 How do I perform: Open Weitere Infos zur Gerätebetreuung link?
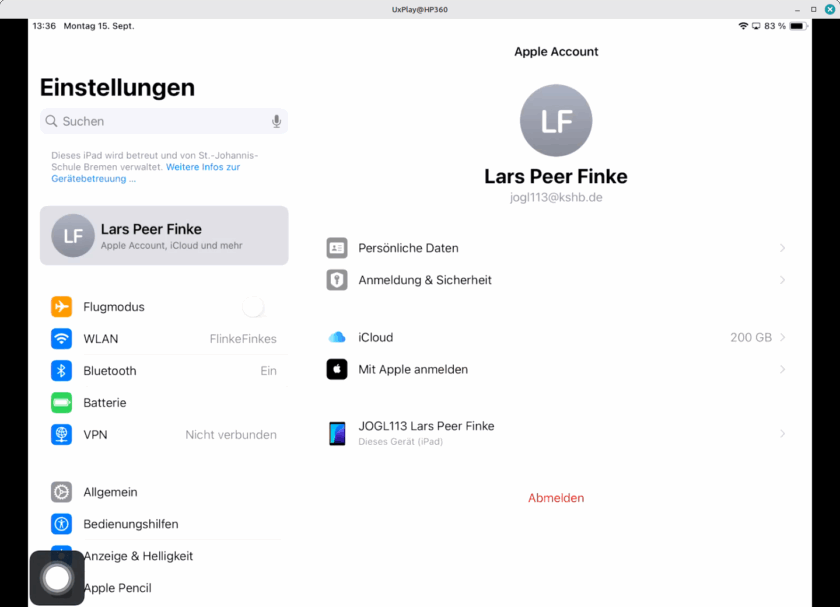point(146,173)
